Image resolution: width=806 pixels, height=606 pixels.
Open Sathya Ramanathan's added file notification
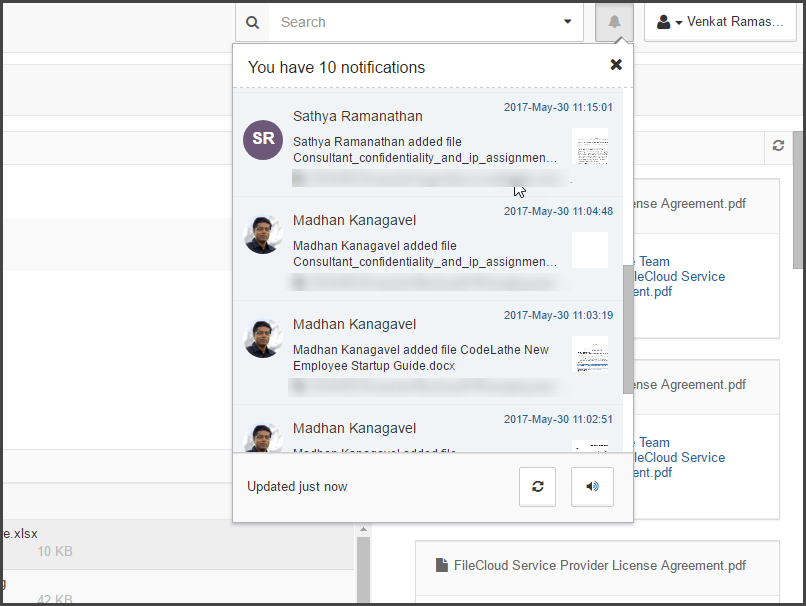(425, 150)
